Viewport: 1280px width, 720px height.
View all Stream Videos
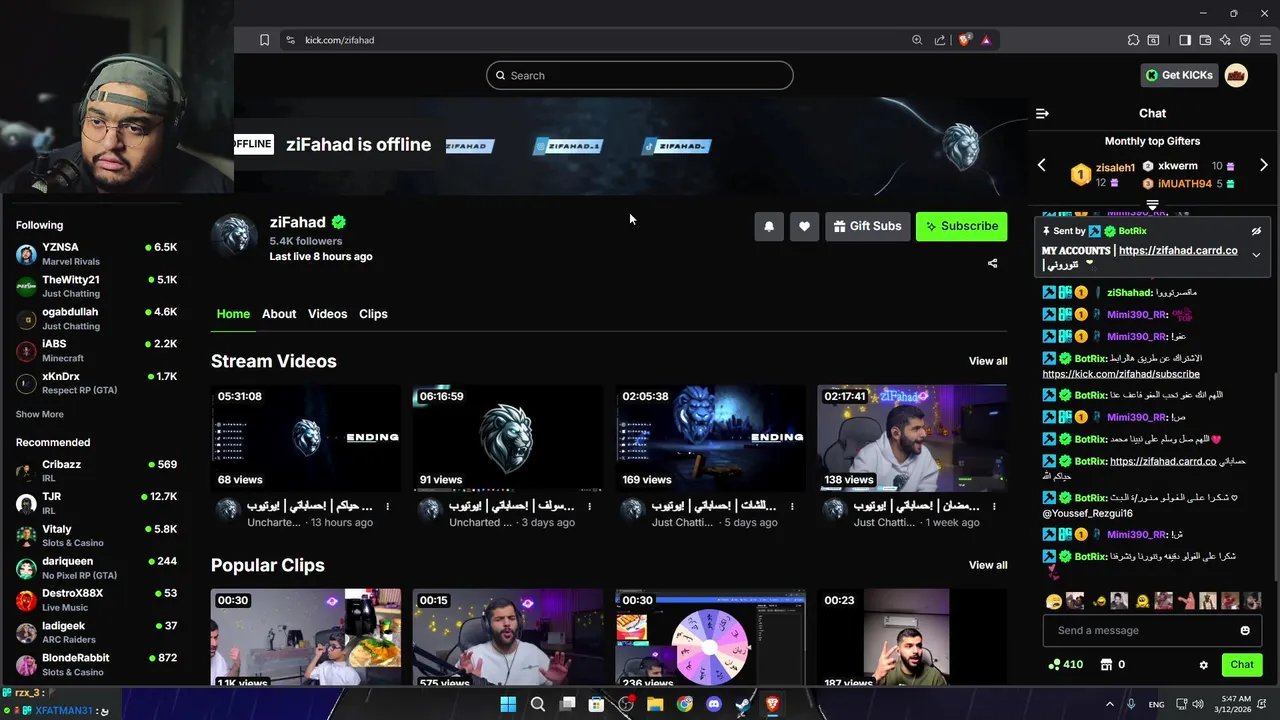[988, 361]
